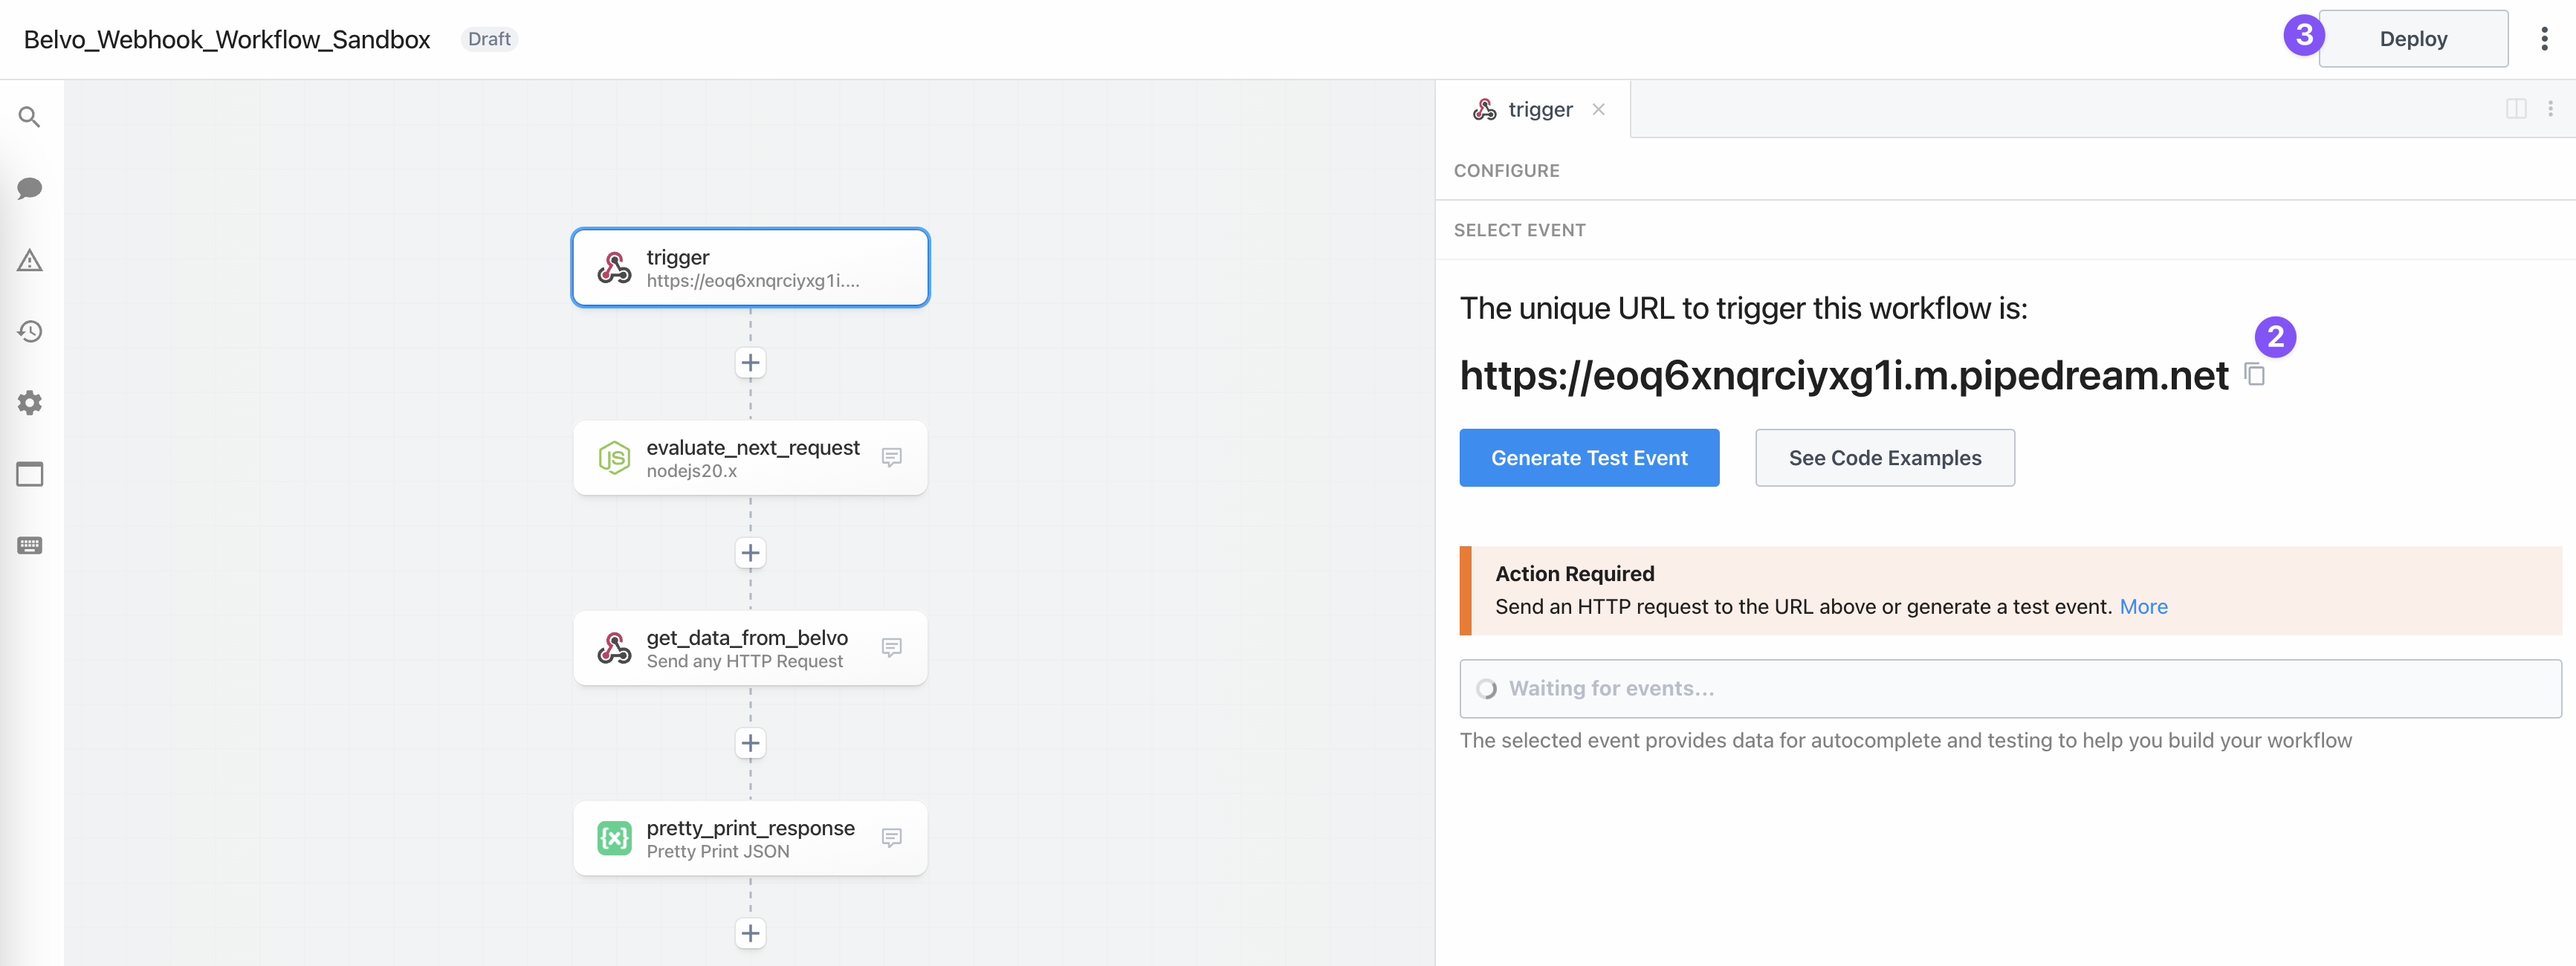Open note icon on get_data_from_belvo step
The width and height of the screenshot is (2576, 966).
892,648
